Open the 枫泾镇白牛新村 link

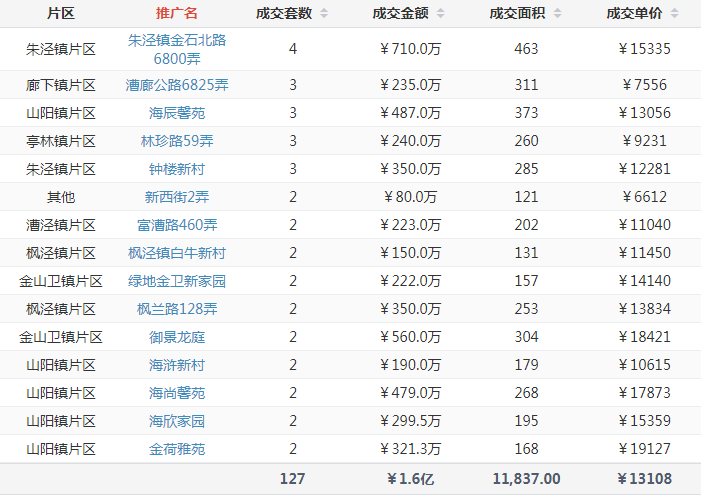tap(177, 253)
